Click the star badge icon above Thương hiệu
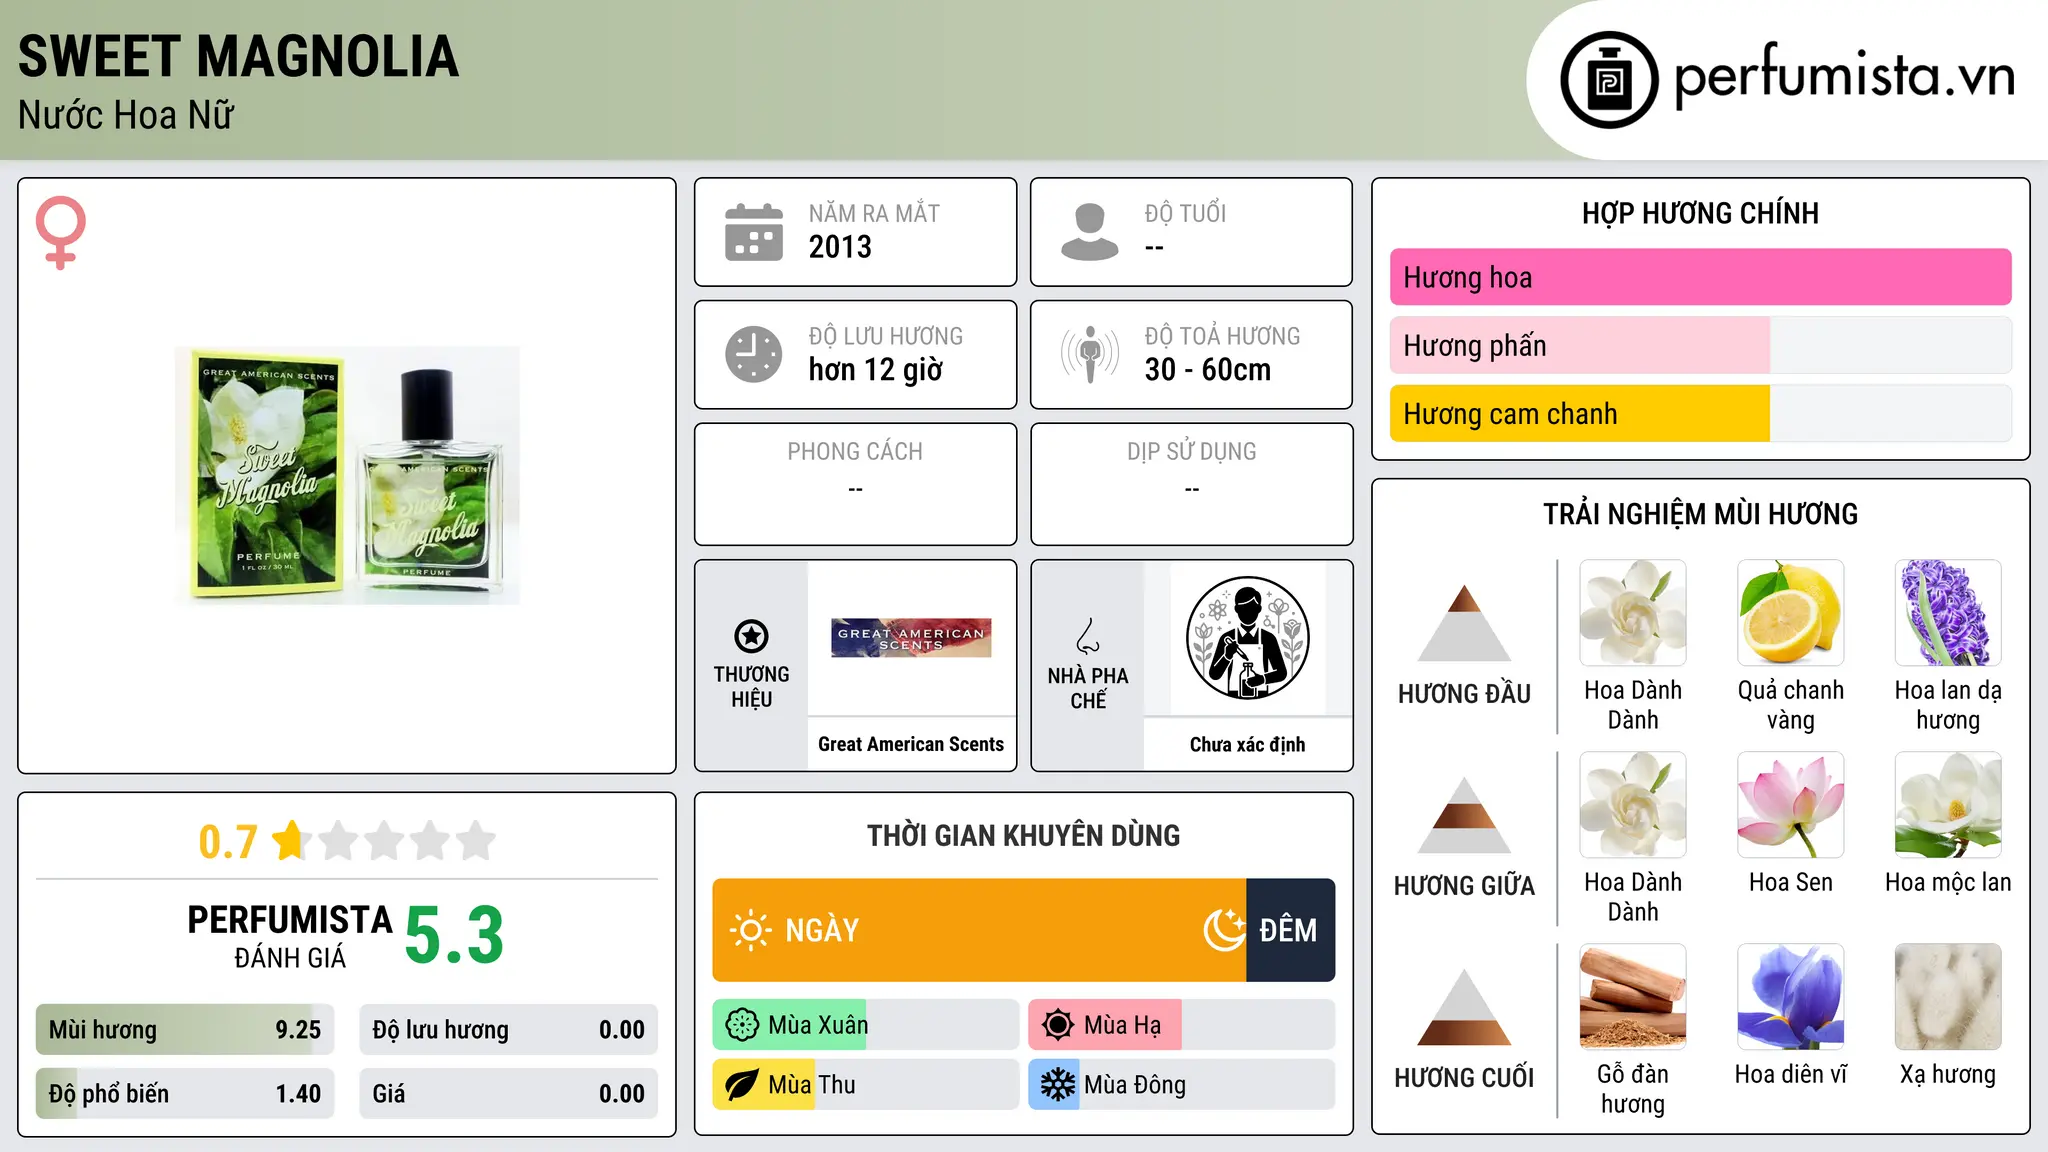Screen dimensions: 2048x1152 (751, 636)
